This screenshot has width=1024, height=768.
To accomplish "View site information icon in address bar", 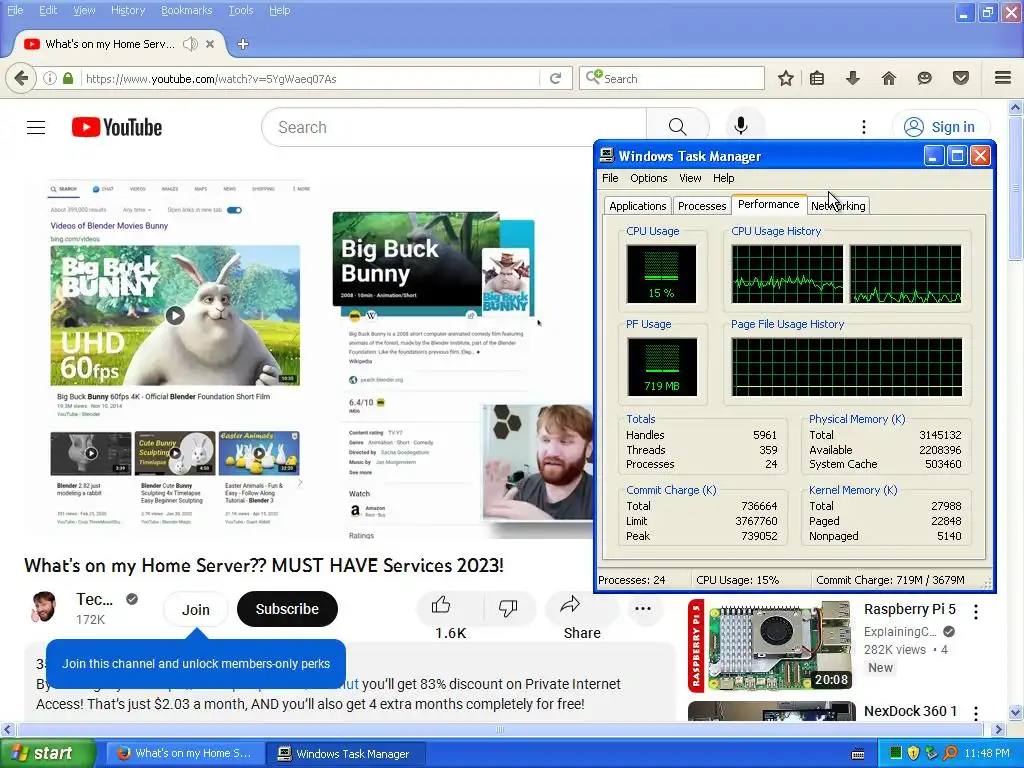I will point(50,78).
